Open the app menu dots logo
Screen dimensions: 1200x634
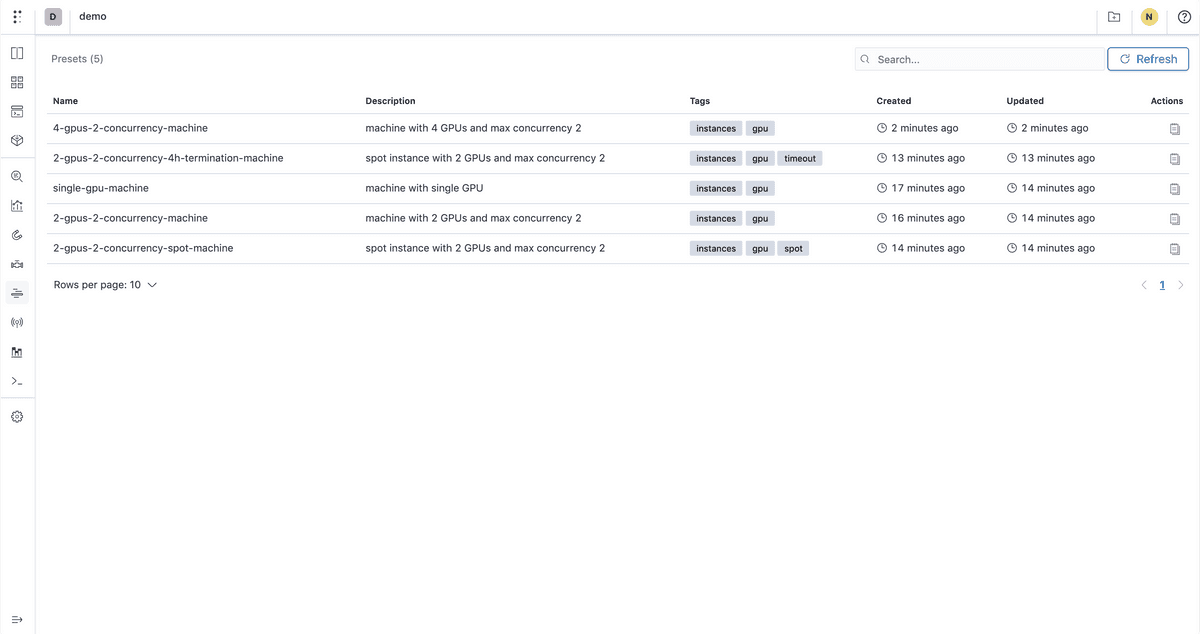pos(17,17)
